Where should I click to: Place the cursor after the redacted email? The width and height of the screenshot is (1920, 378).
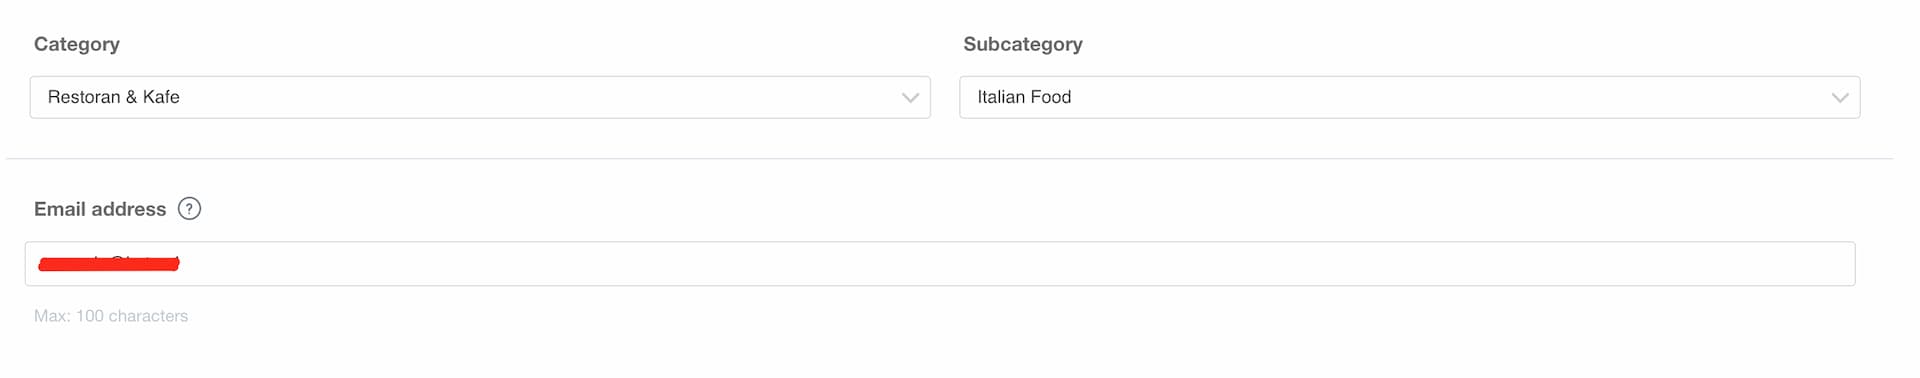pyautogui.click(x=184, y=264)
